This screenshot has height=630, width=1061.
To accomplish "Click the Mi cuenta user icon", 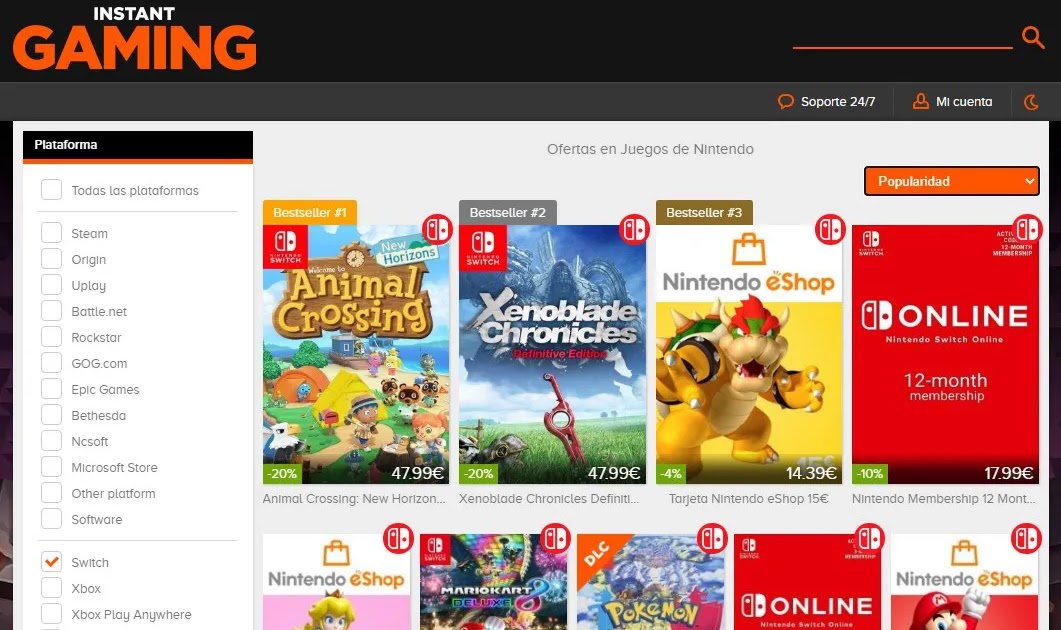I will (920, 102).
